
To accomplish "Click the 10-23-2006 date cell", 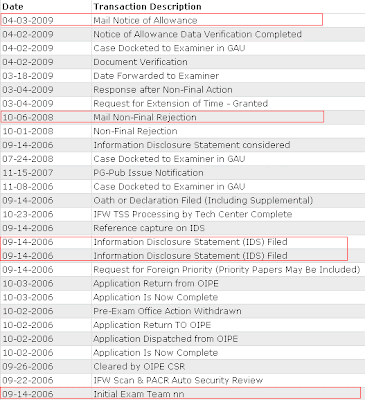I will [x=28, y=214].
